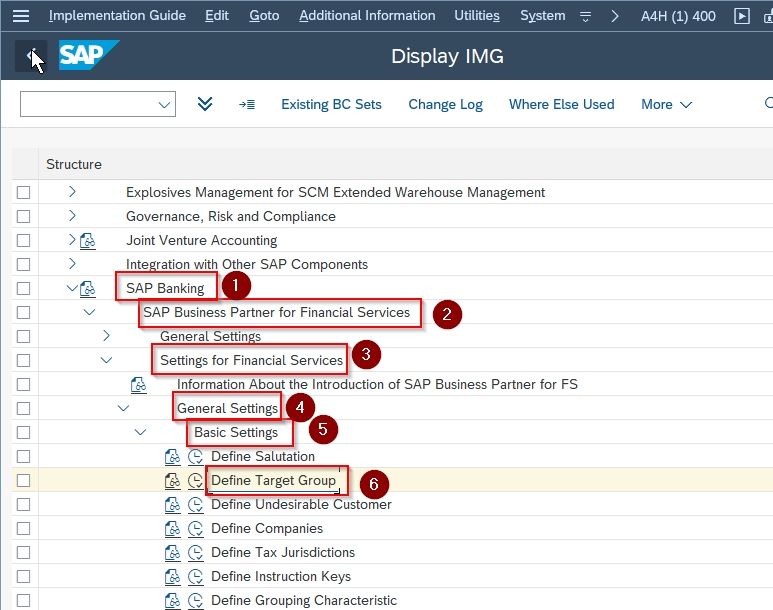This screenshot has height=610, width=773.
Task: Check the SAP Banking row checkbox
Action: (23, 288)
